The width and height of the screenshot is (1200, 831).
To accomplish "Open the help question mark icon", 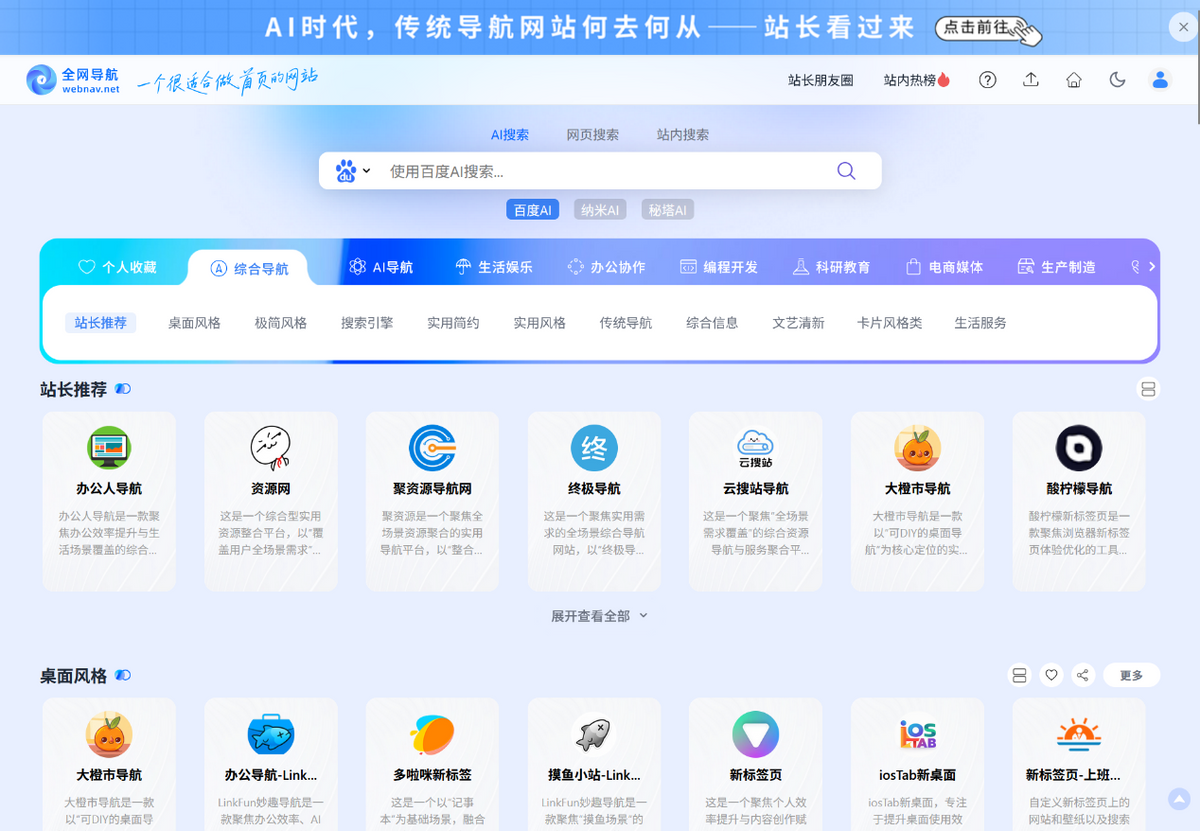I will point(987,80).
